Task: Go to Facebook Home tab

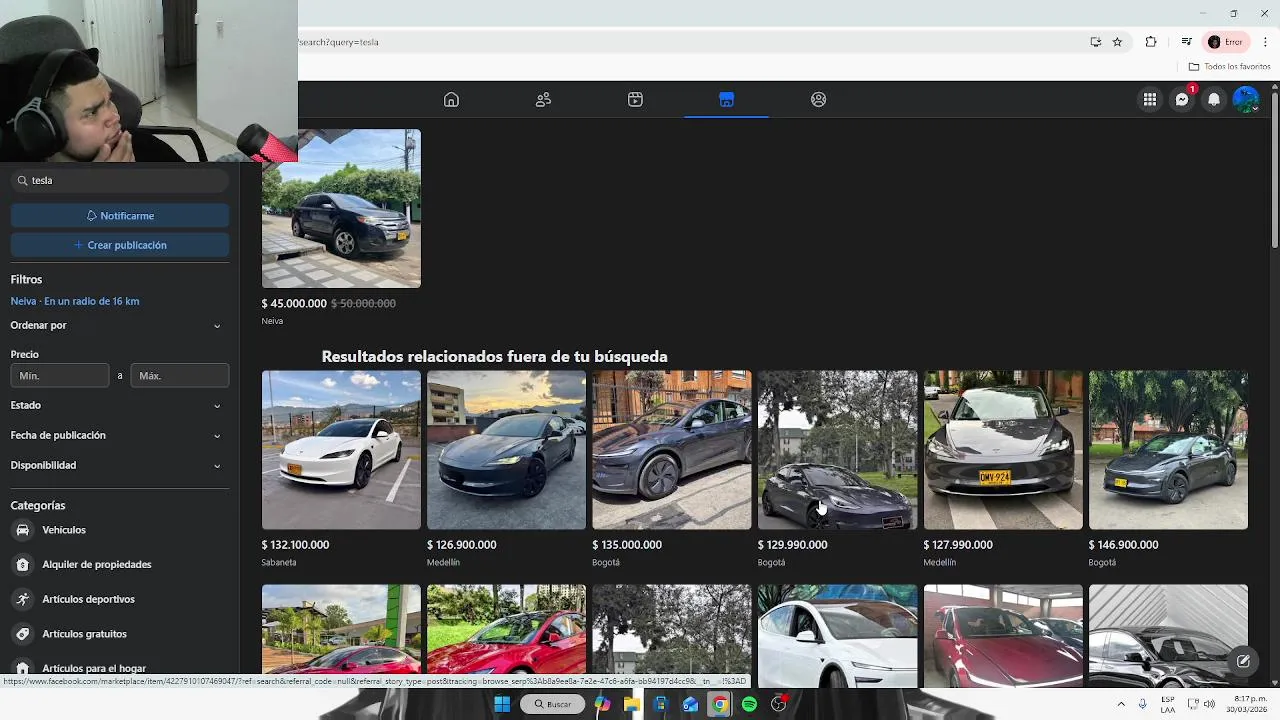Action: coord(451,99)
